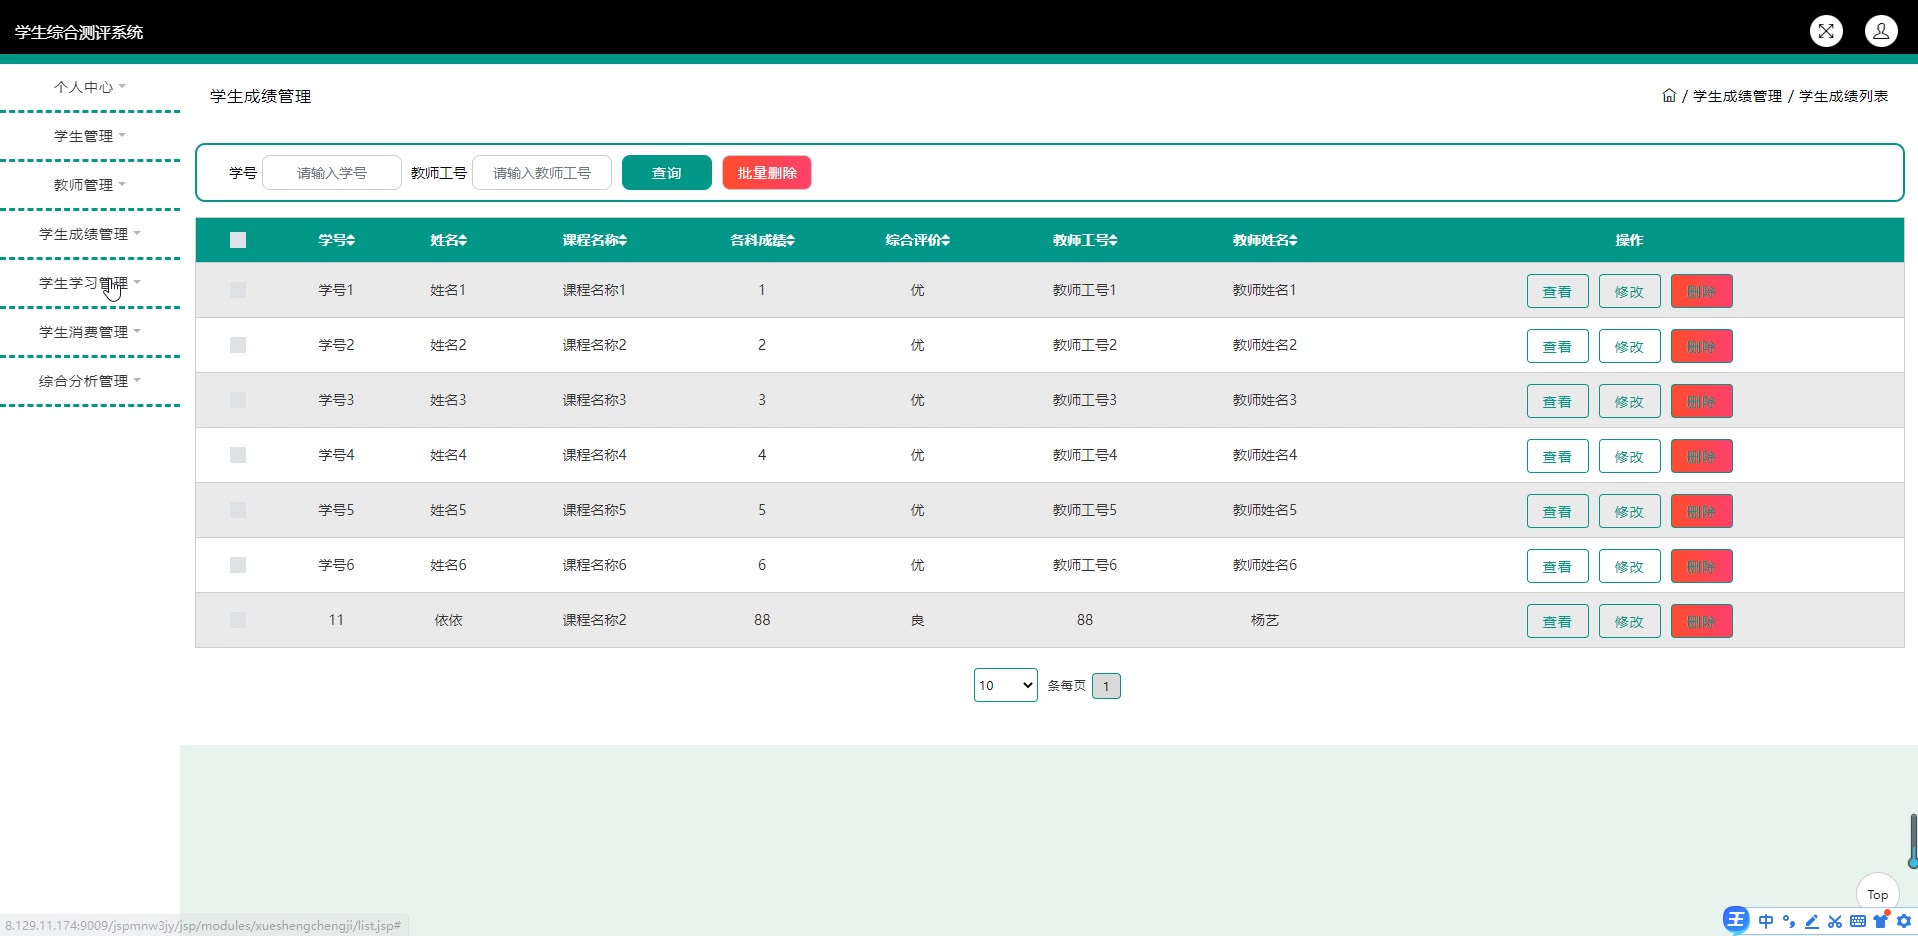The height and width of the screenshot is (936, 1918).
Task: Go to page 1 in pagination
Action: click(1106, 686)
